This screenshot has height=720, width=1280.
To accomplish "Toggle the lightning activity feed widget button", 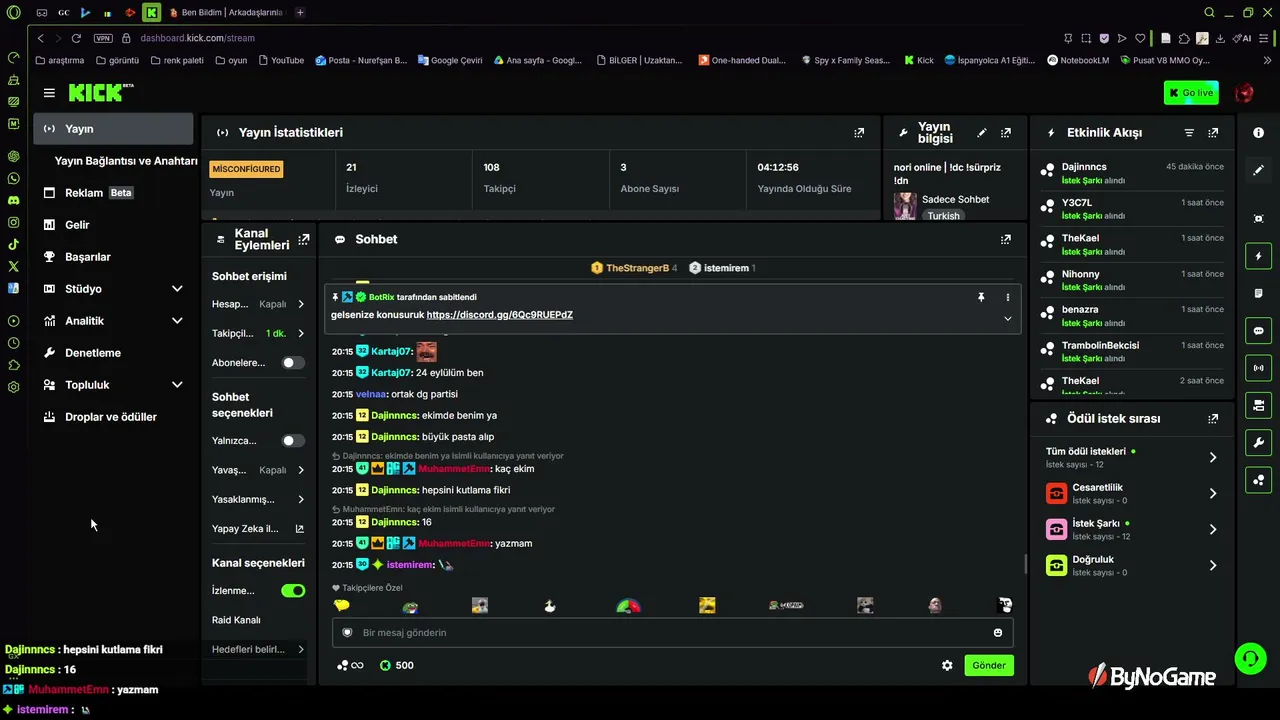I will point(1258,256).
